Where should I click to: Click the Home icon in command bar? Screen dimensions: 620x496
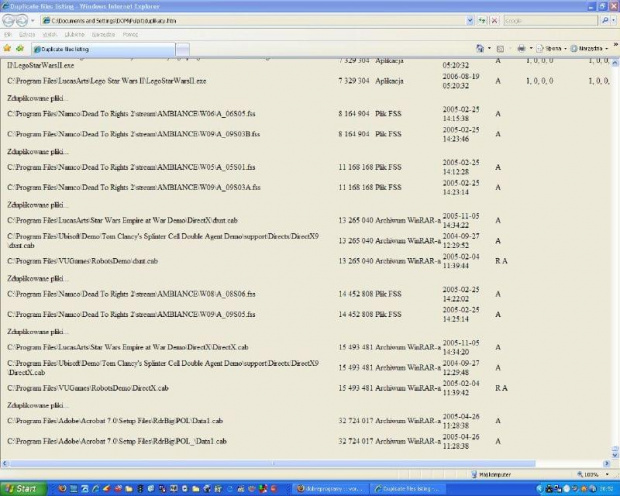coord(480,48)
